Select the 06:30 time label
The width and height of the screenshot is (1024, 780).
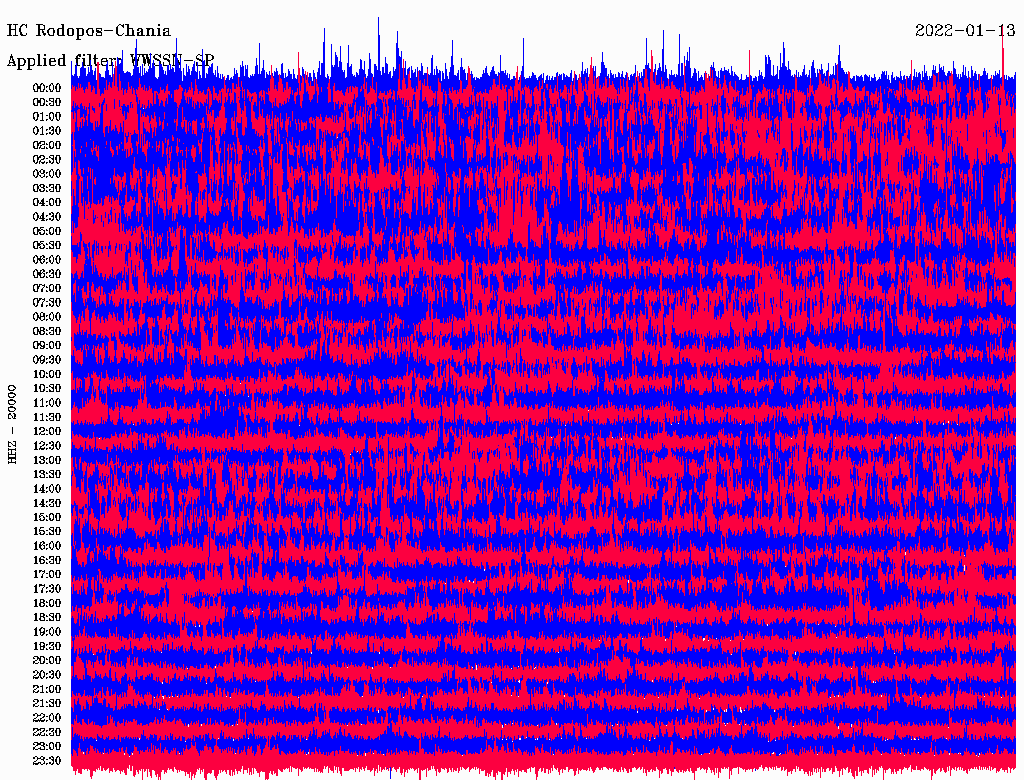[x=47, y=274]
